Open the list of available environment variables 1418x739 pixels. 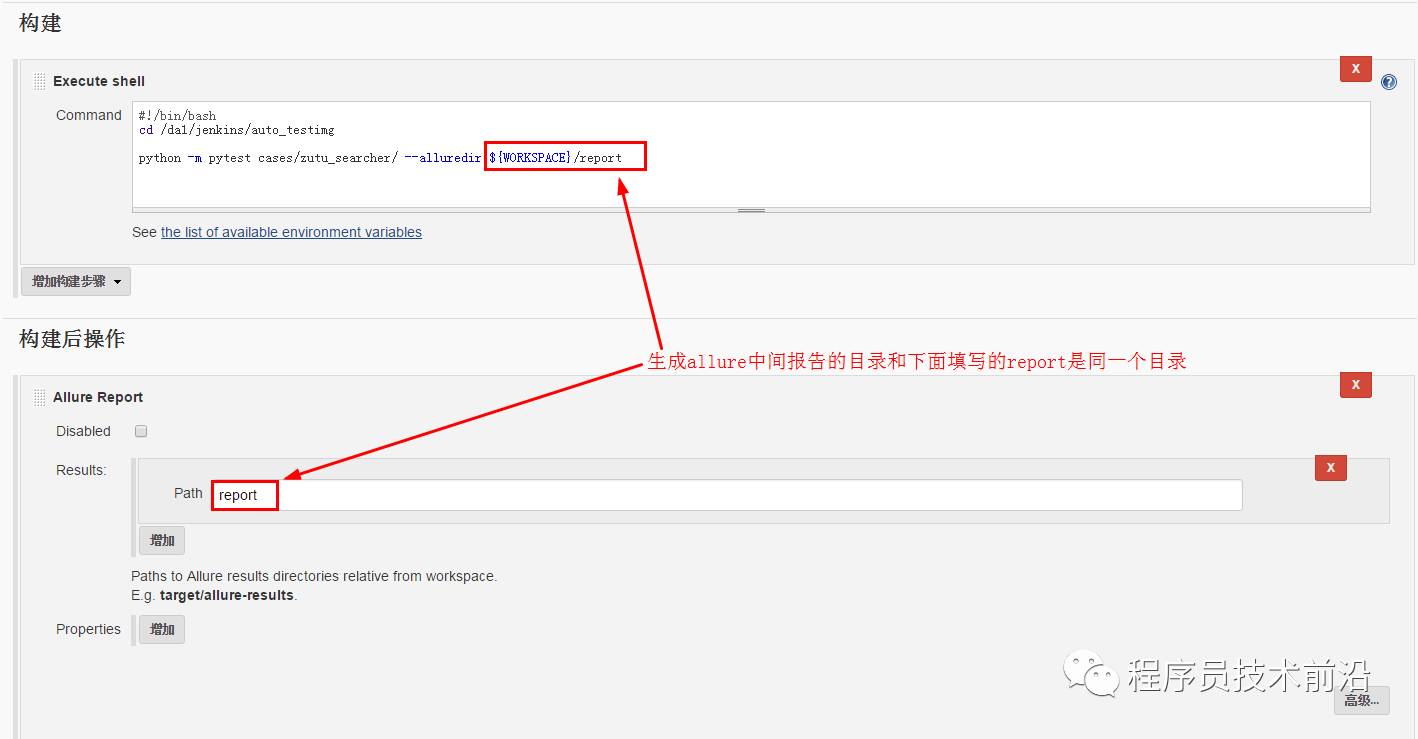pos(291,232)
